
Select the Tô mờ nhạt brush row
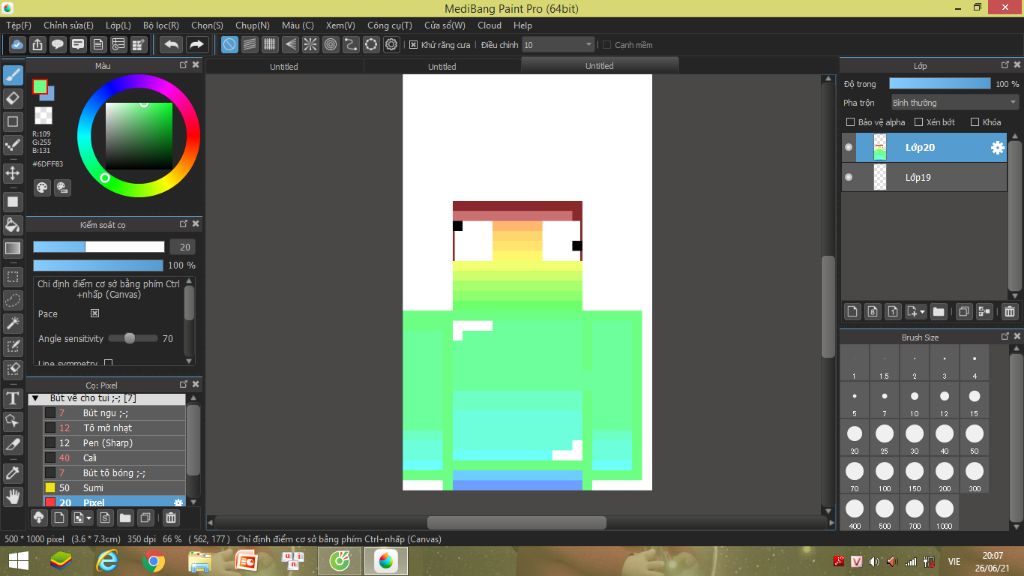[x=114, y=428]
